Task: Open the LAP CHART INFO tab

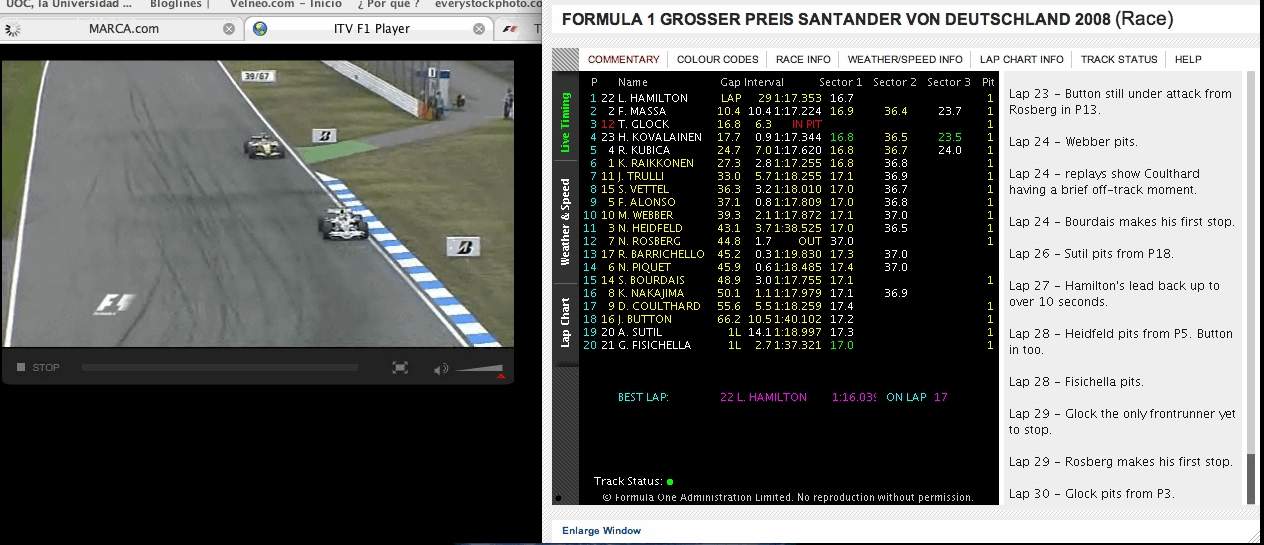Action: point(1022,60)
